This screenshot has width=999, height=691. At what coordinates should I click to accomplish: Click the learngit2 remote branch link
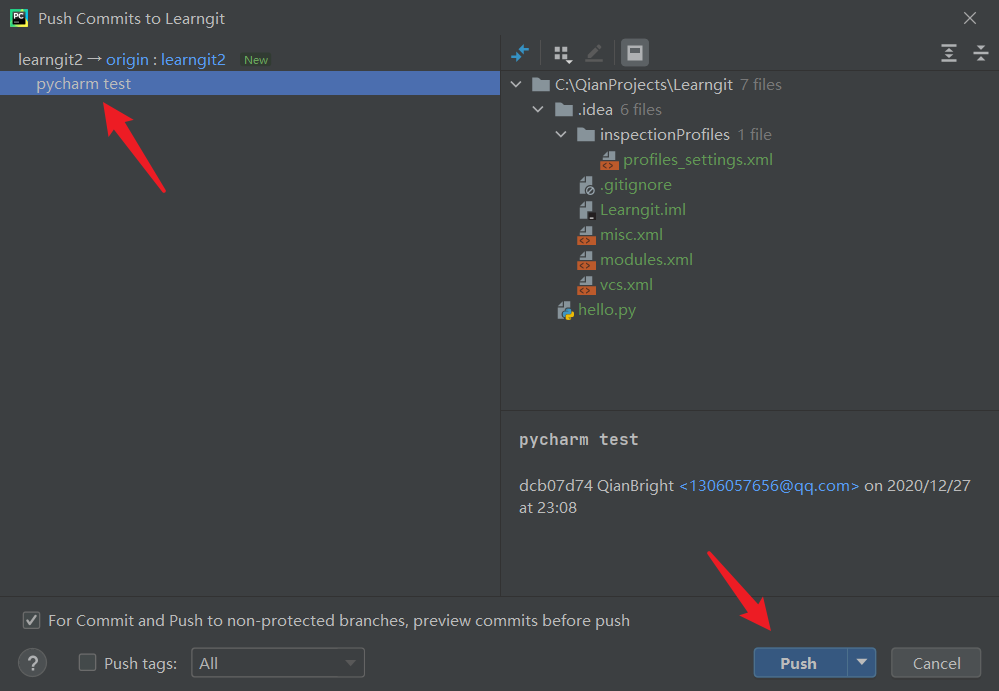tap(193, 59)
